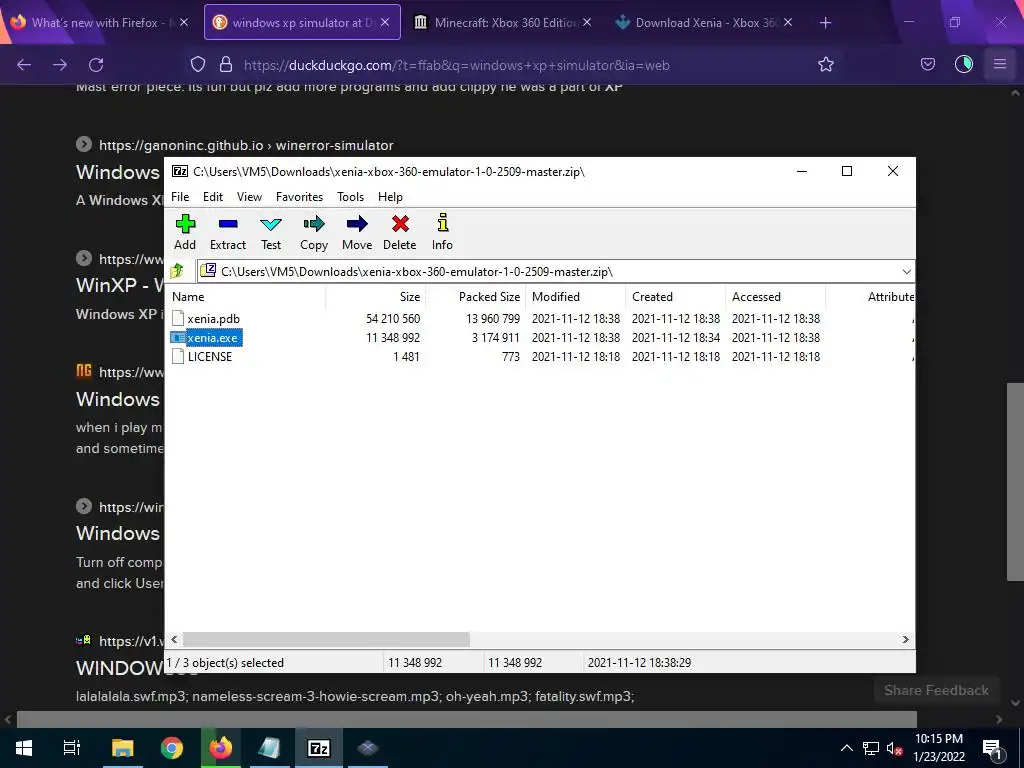
Task: Open the Windows Start menu
Action: coord(24,748)
